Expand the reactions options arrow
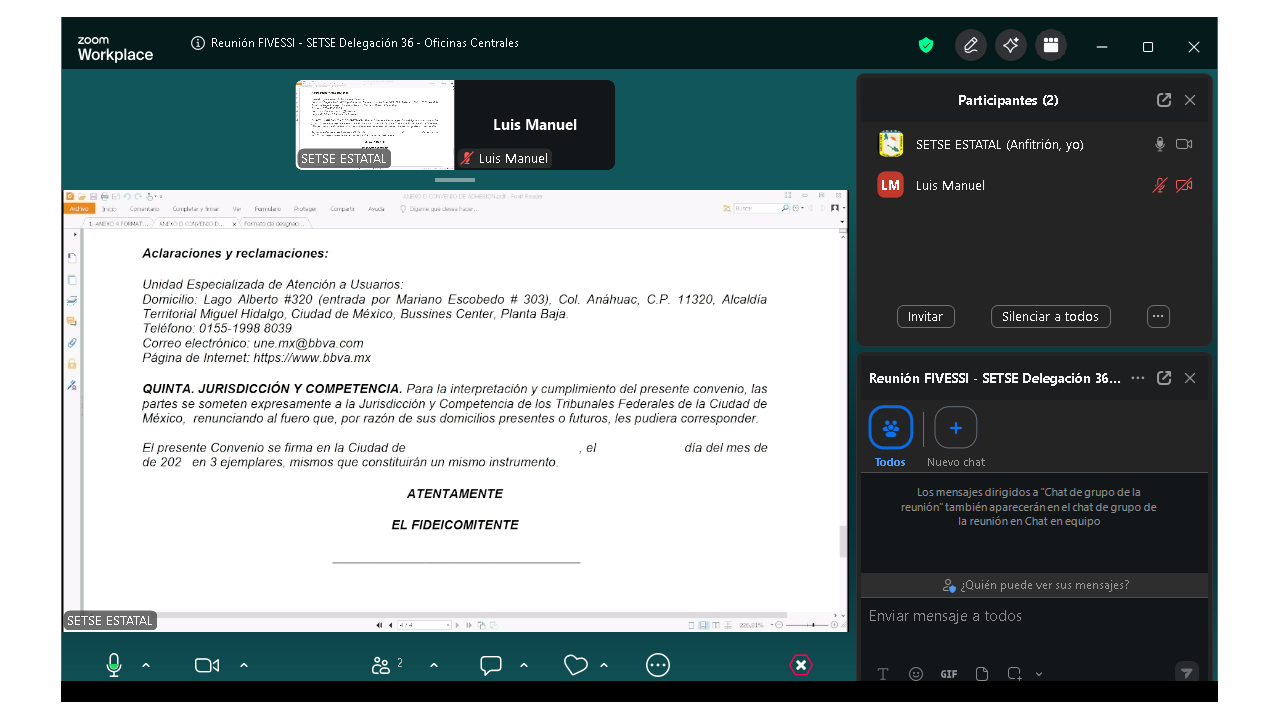Screen dimensions: 1280x720 [x=604, y=665]
